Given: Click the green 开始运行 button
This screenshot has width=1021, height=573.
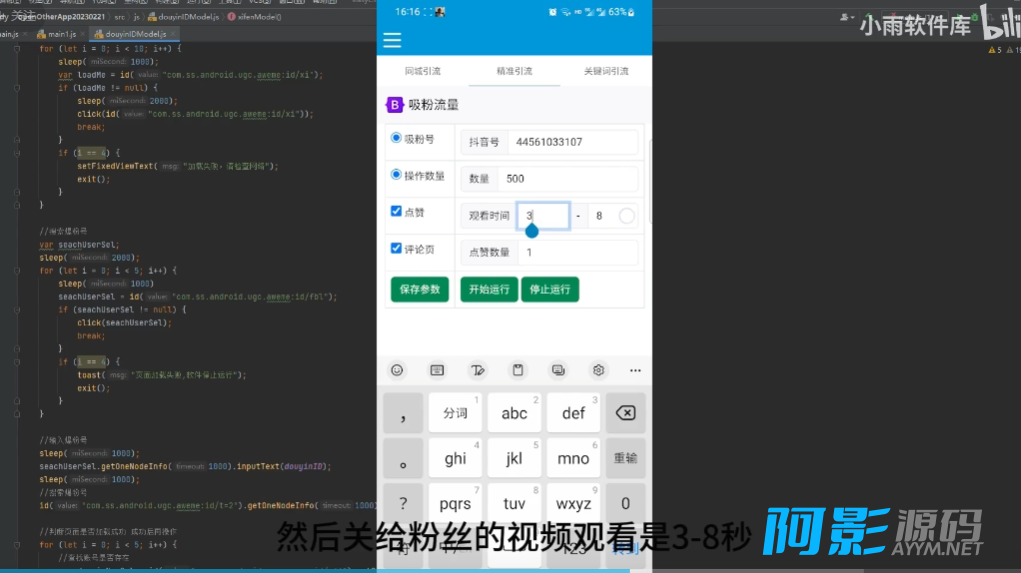Looking at the screenshot, I should [489, 289].
